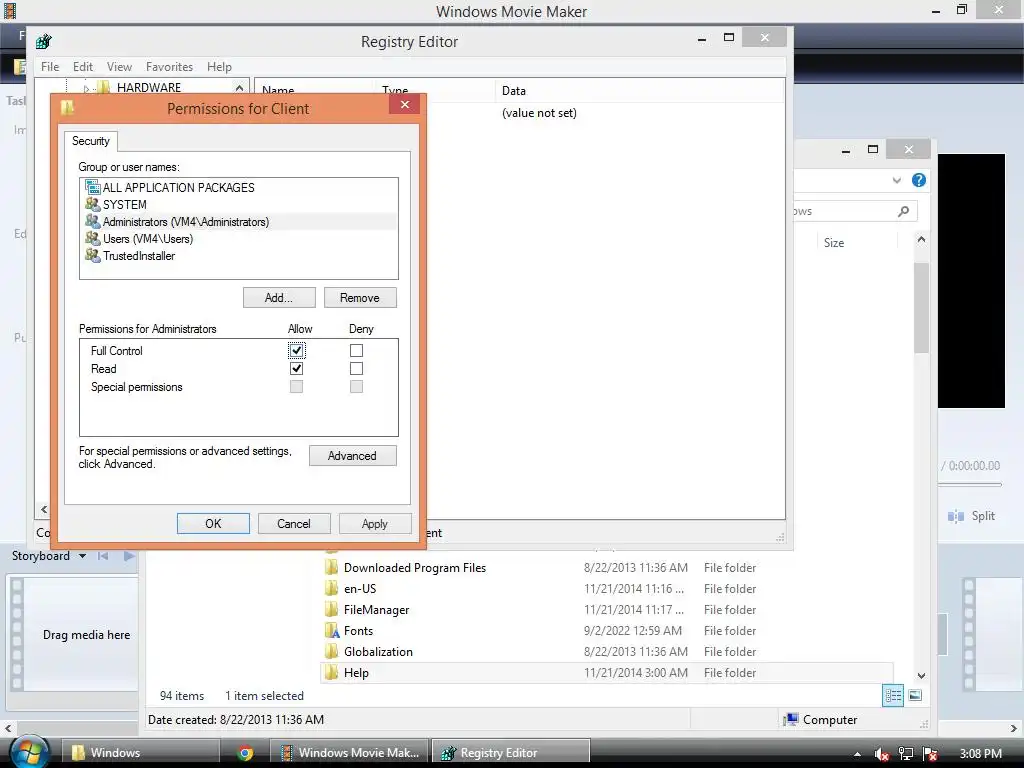Select the Security tab
Viewport: 1024px width, 768px height.
pyautogui.click(x=91, y=141)
